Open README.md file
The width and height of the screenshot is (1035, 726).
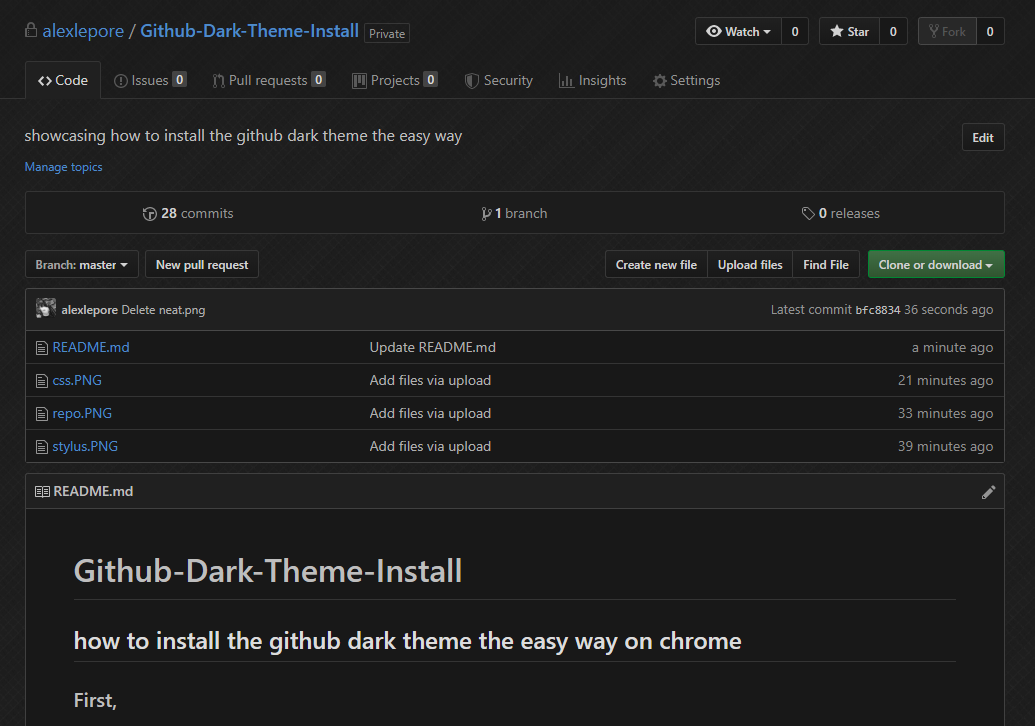[x=91, y=348]
